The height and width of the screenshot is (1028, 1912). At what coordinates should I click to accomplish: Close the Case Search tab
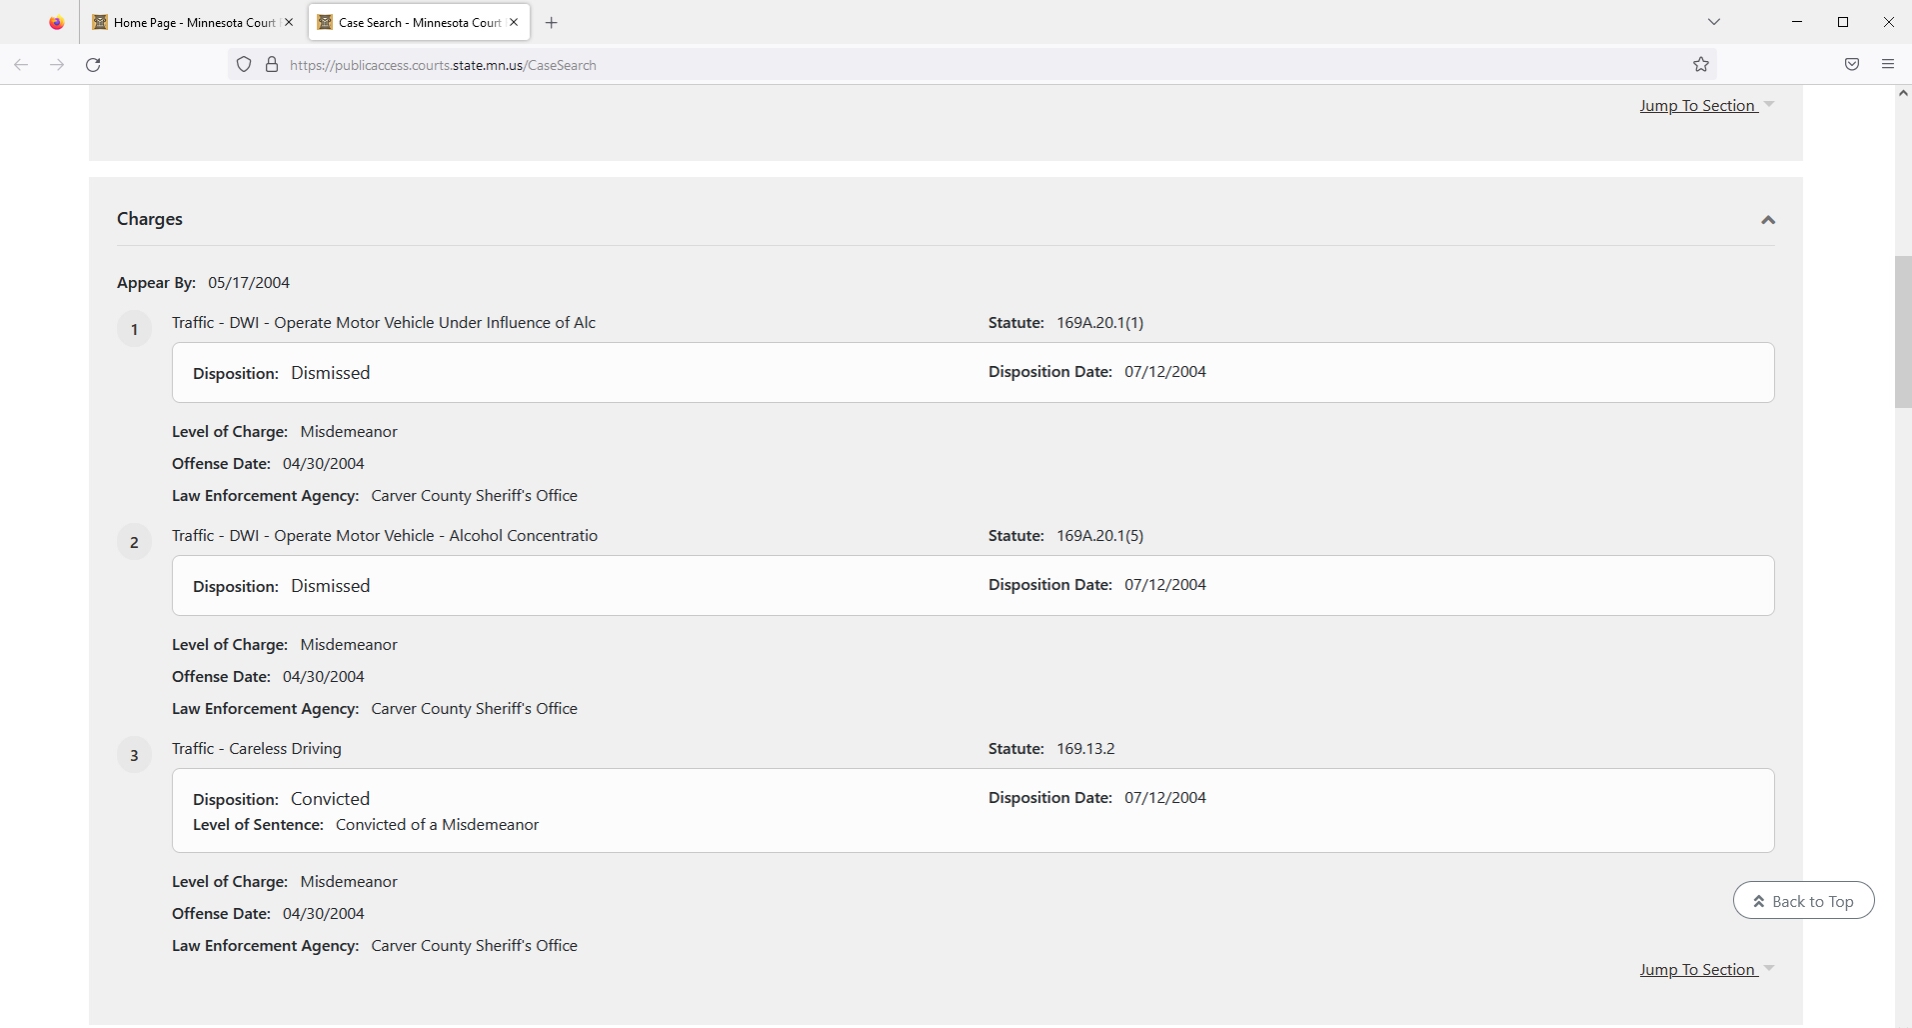click(x=514, y=22)
